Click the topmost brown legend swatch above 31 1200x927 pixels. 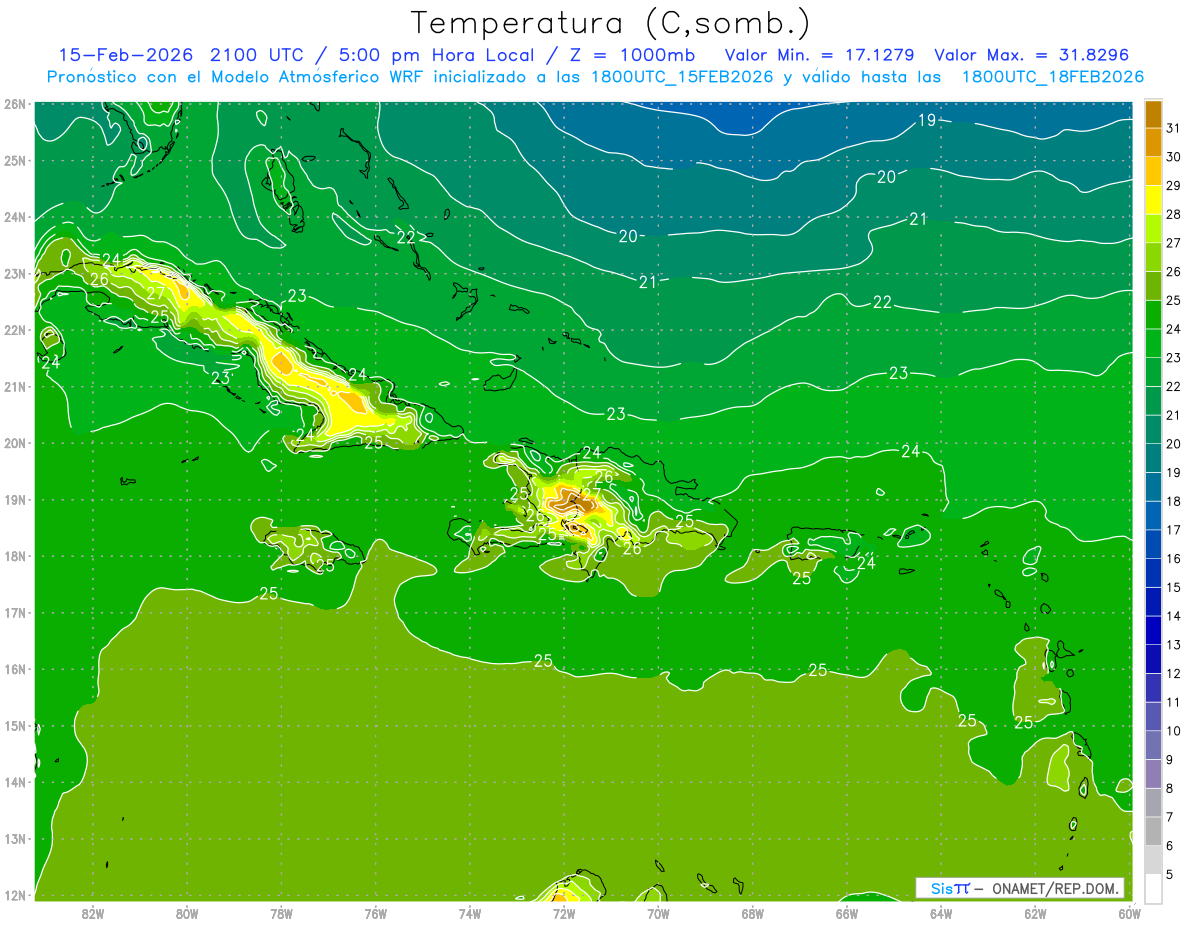pyautogui.click(x=1153, y=114)
